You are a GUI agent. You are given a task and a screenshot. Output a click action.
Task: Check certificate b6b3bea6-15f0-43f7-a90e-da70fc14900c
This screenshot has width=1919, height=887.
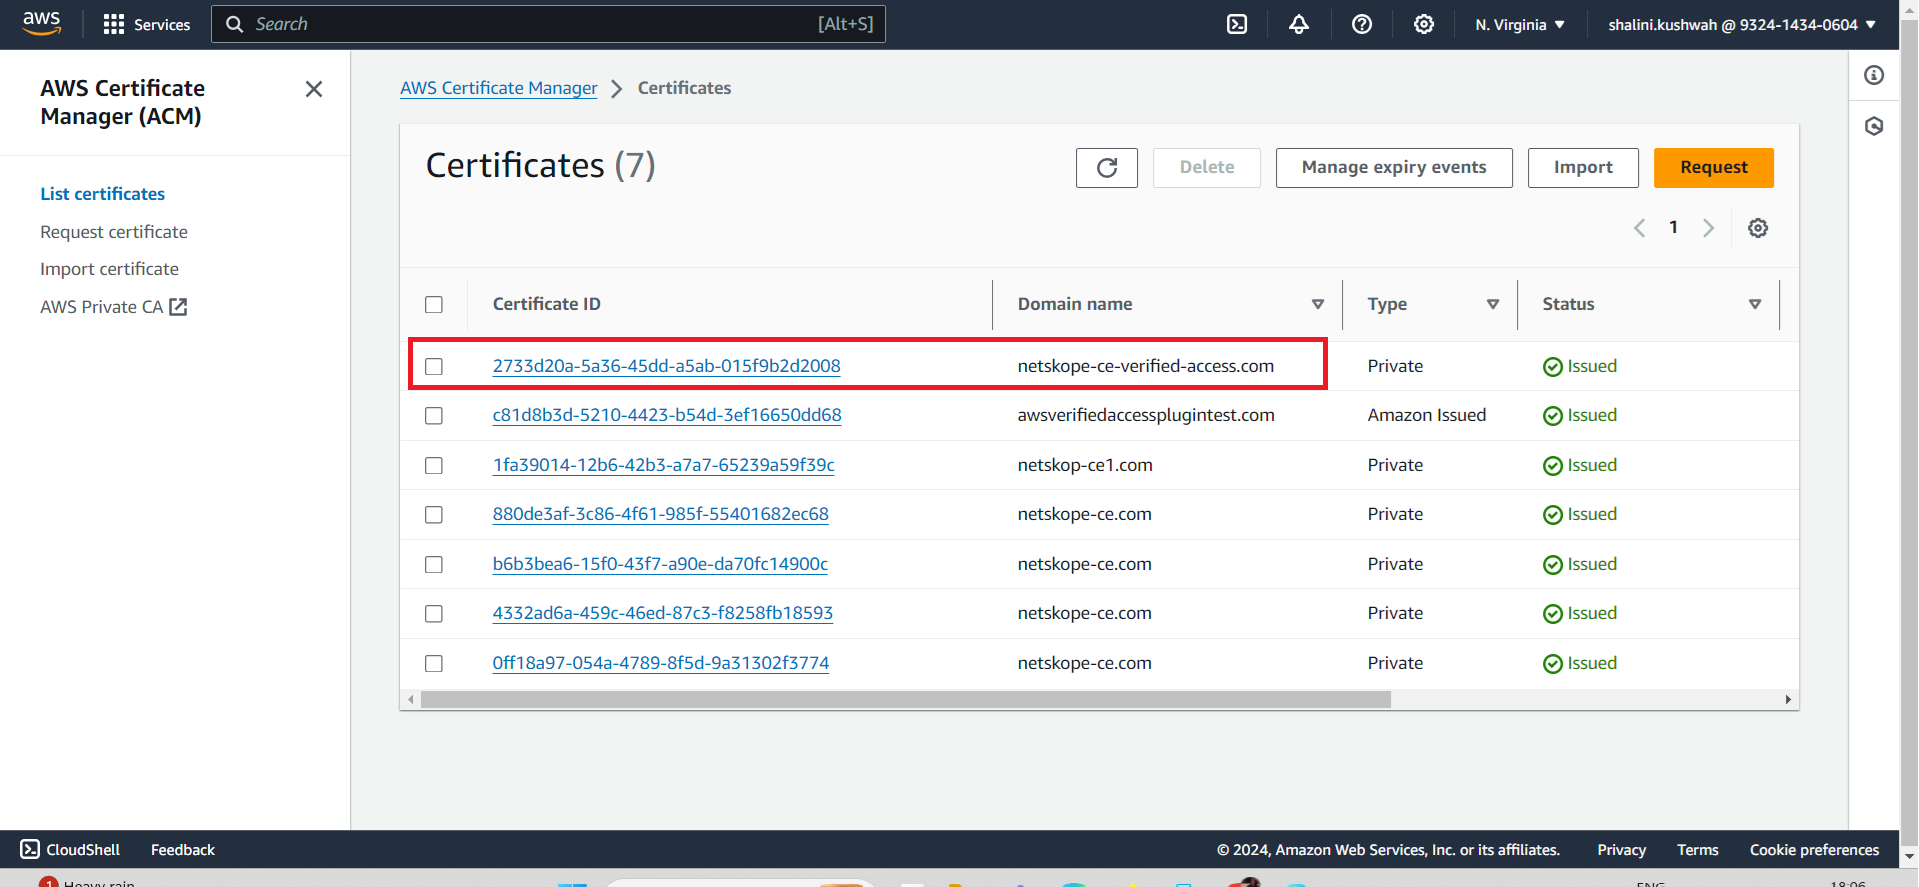point(434,564)
